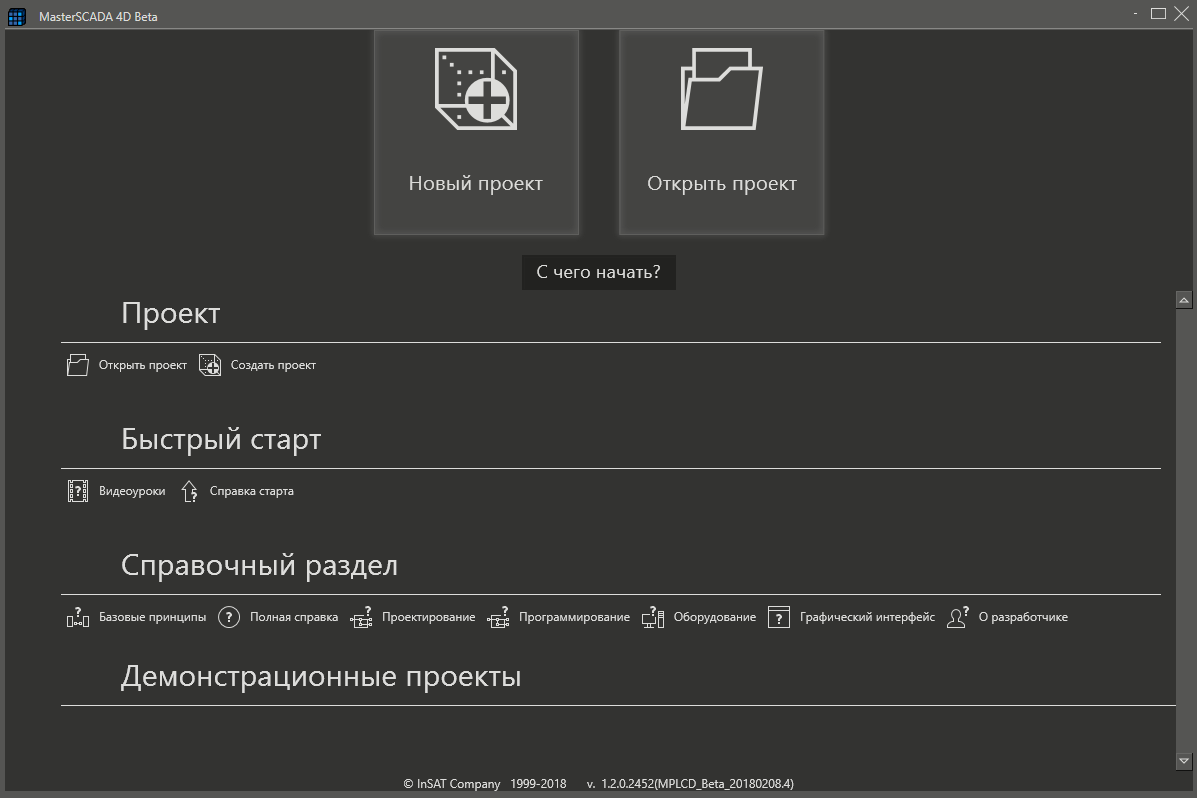Click the large New Project cube icon
This screenshot has height=798, width=1197.
pyautogui.click(x=476, y=90)
